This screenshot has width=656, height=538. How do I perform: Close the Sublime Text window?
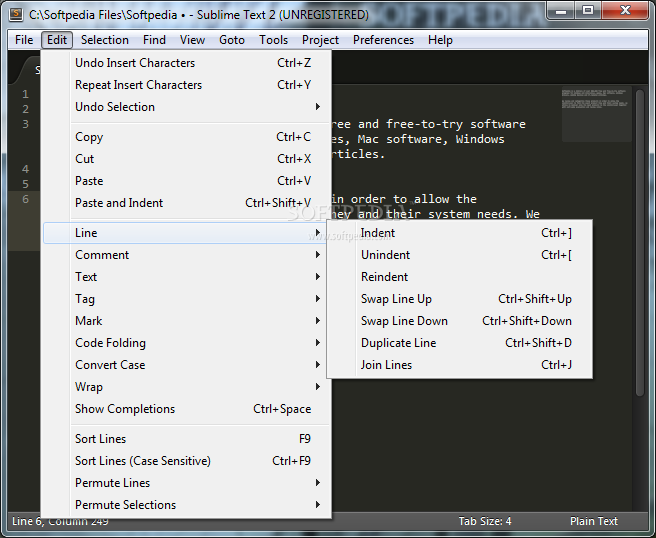click(625, 11)
